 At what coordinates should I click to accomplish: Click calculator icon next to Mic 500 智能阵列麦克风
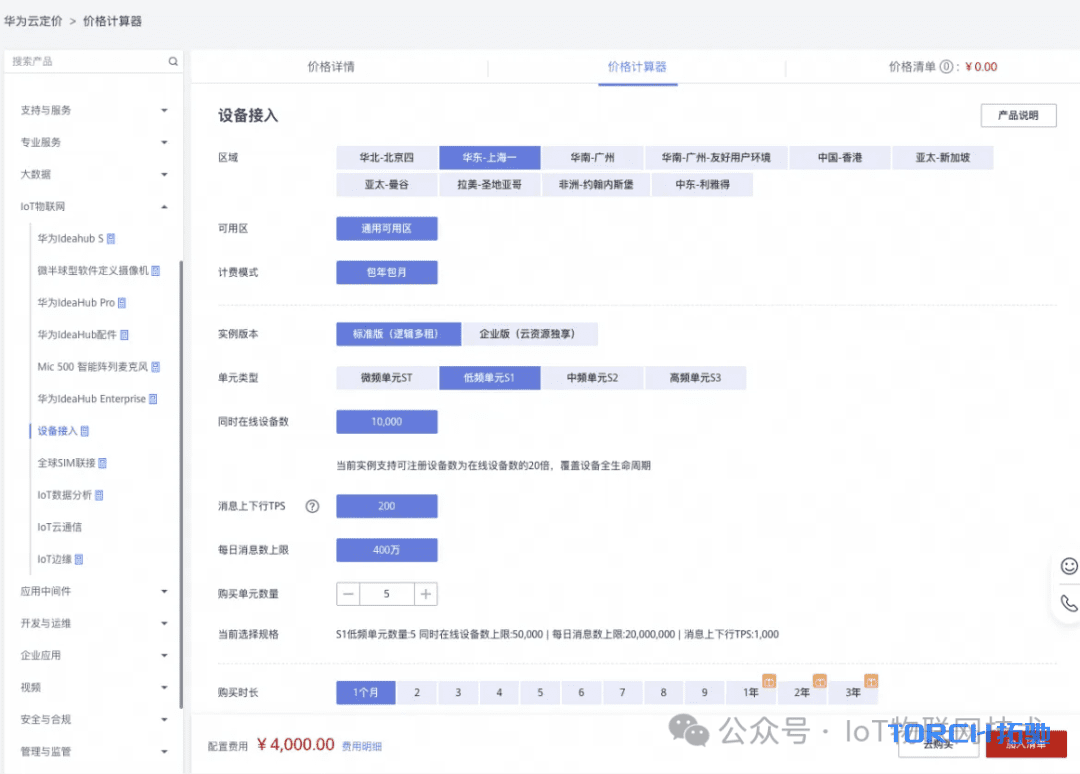(x=156, y=367)
